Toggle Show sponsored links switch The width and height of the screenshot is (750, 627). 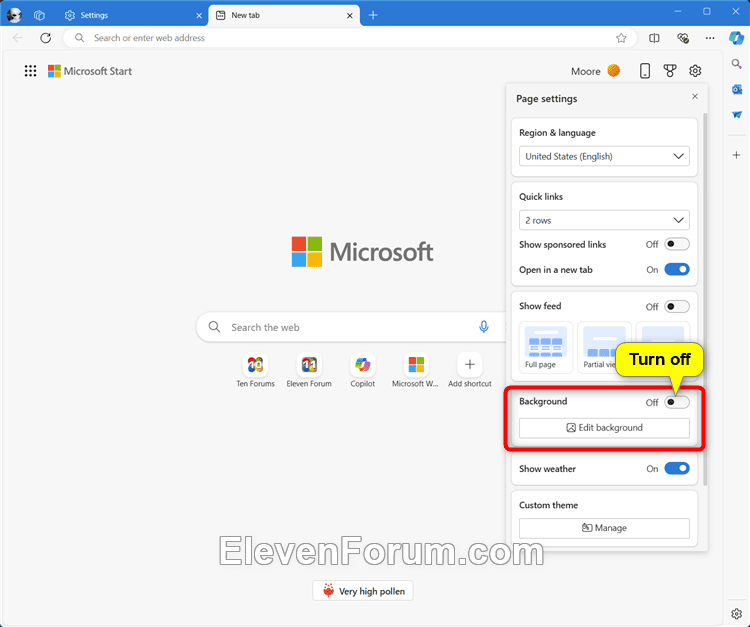point(677,244)
